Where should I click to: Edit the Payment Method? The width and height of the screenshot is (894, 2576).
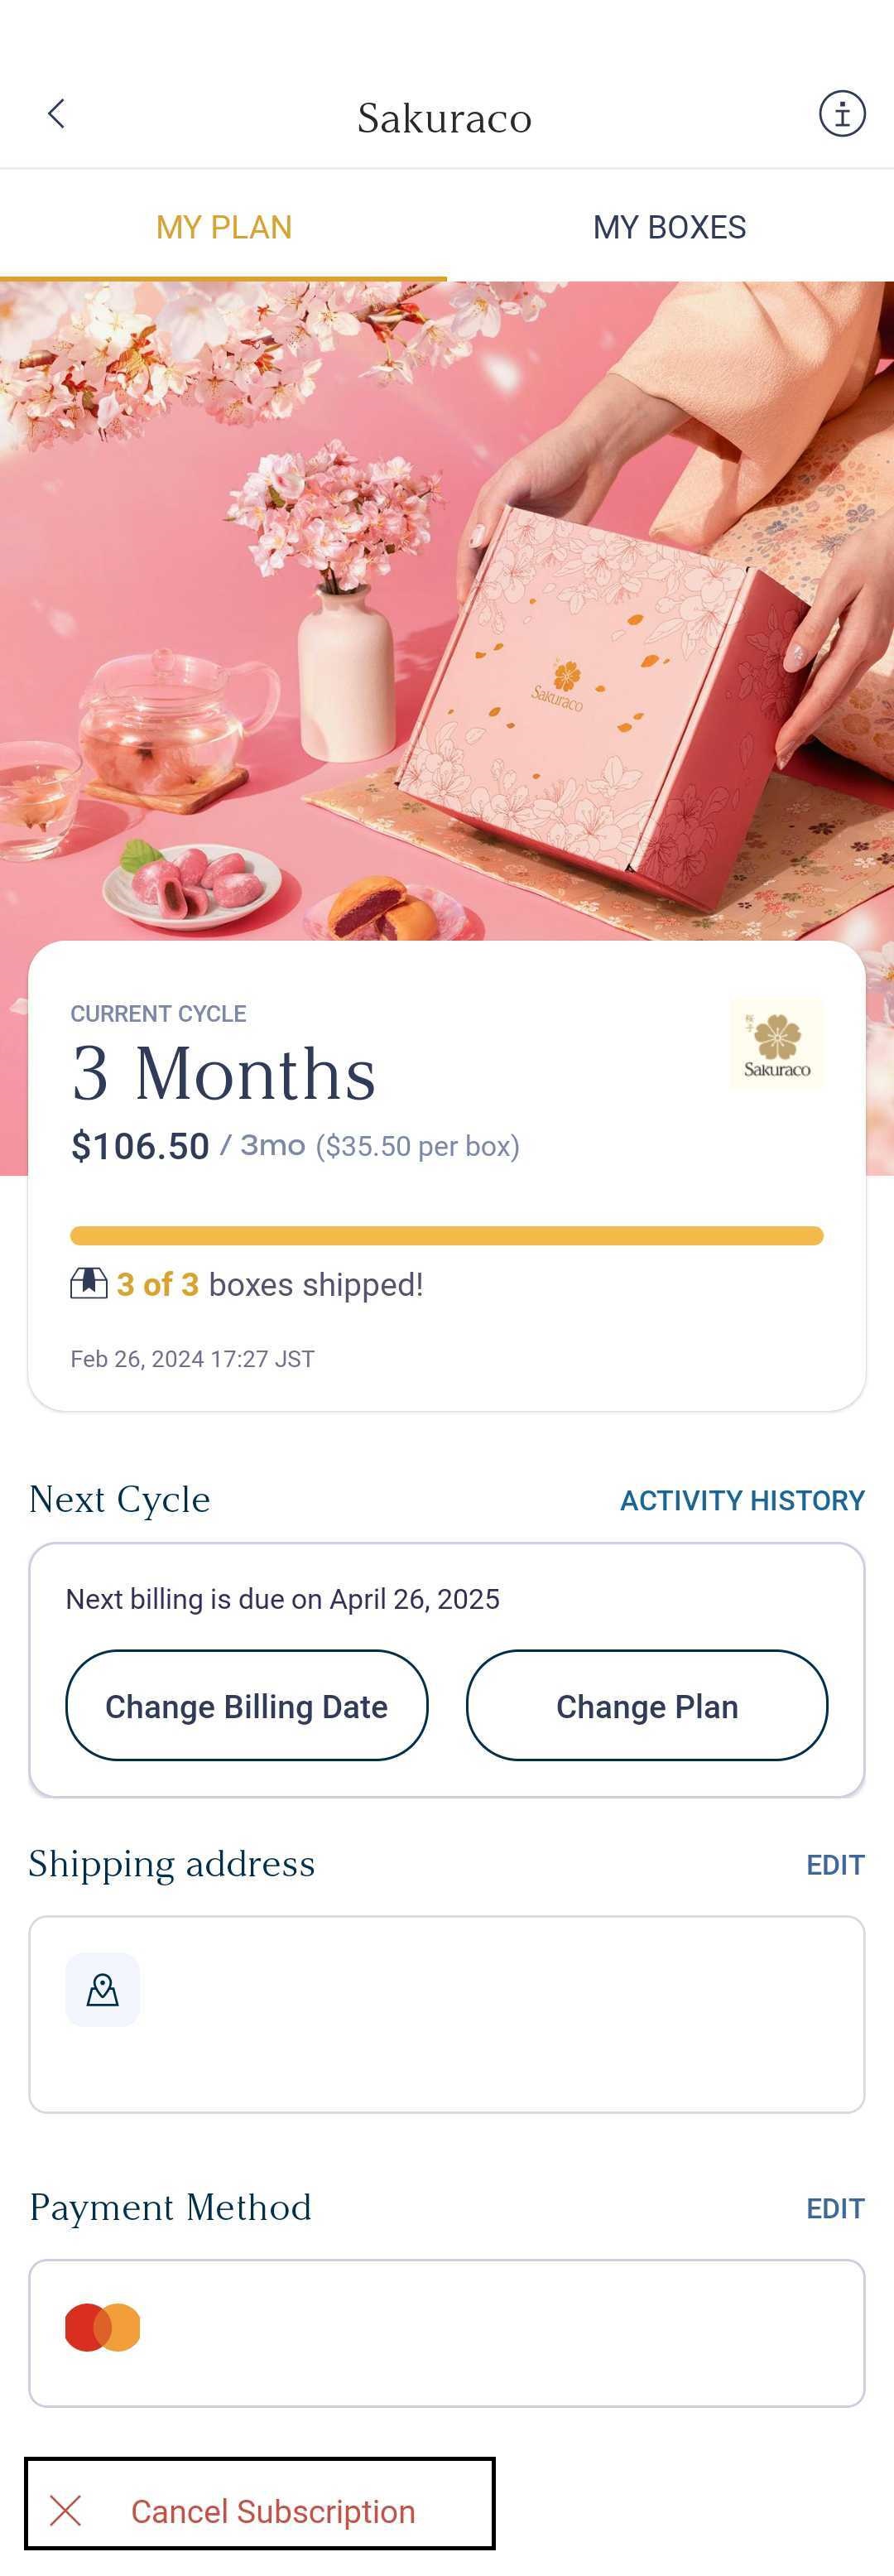pos(835,2208)
